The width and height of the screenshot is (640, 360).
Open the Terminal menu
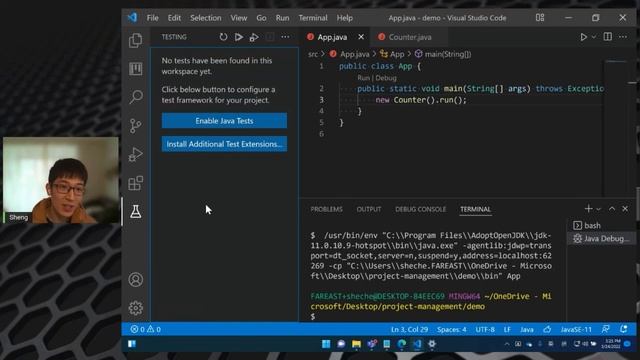pos(313,18)
